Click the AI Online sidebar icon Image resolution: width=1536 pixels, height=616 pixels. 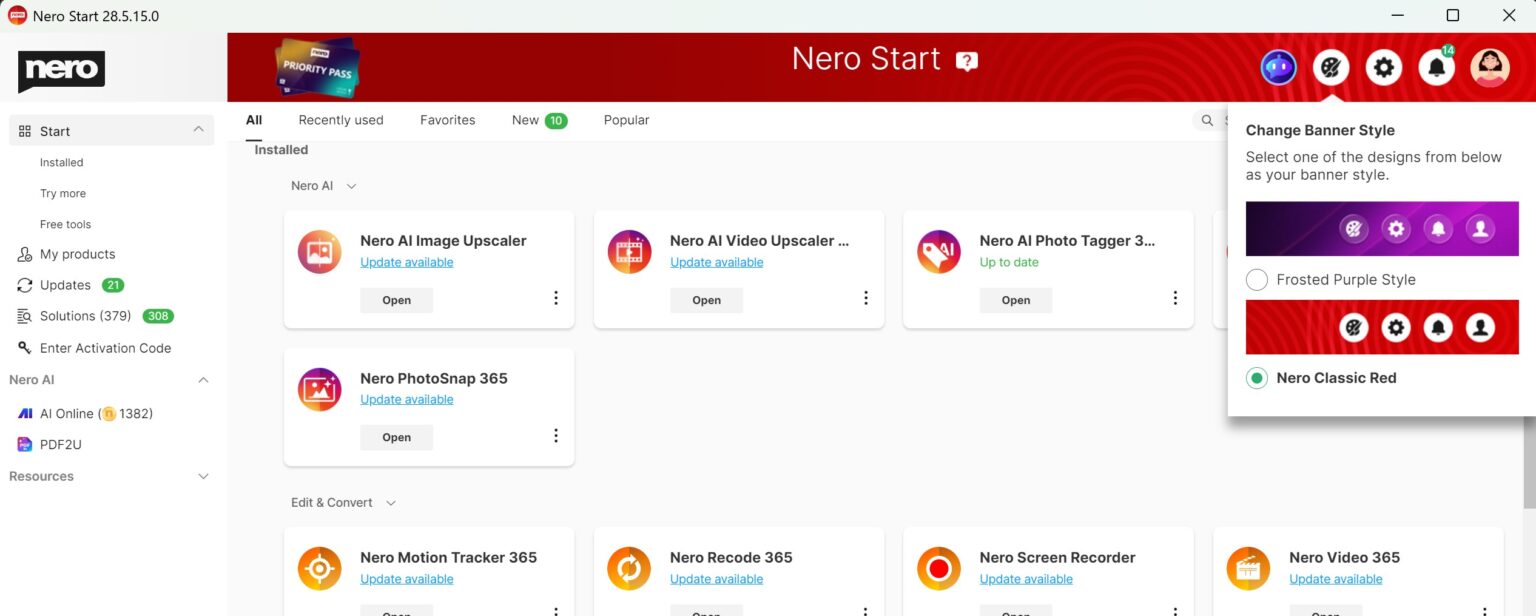(24, 413)
